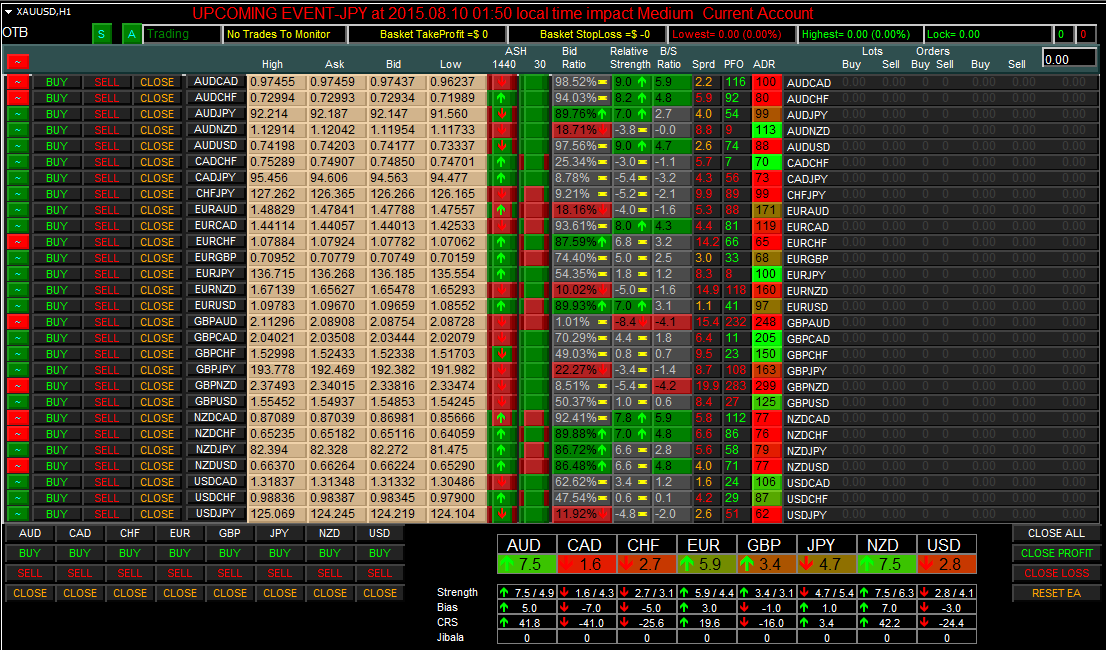The image size is (1106, 650).
Task: Click BUY under the CAD basket
Action: 80,553
